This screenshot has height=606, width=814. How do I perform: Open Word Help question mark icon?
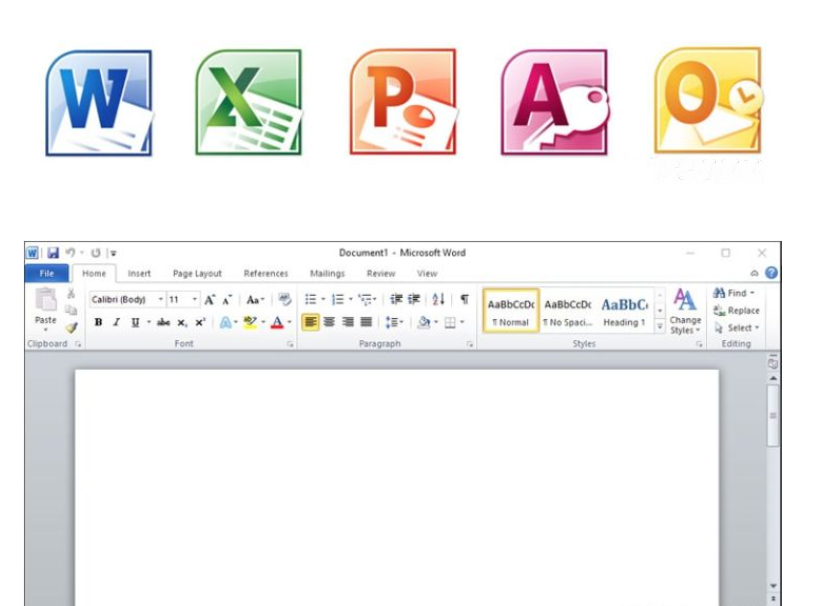point(771,273)
